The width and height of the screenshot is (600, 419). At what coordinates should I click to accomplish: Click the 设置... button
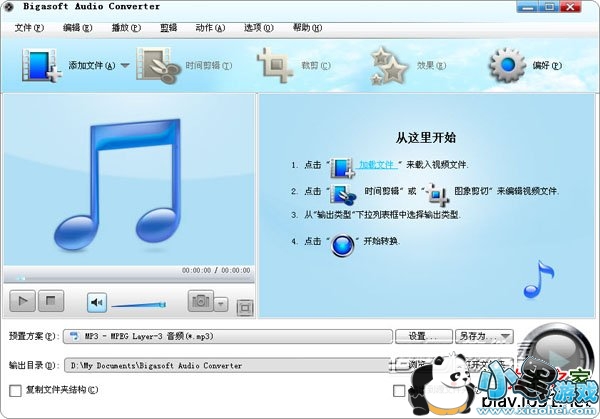click(x=423, y=336)
